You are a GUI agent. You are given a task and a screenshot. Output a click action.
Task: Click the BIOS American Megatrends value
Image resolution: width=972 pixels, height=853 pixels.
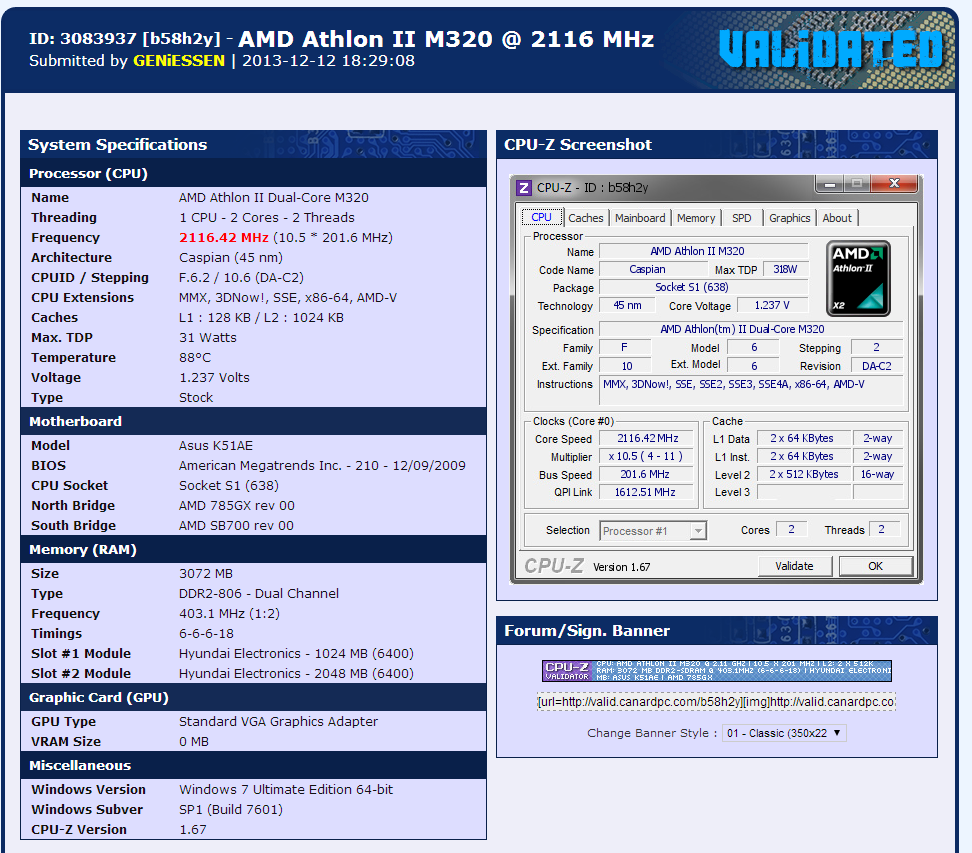322,466
